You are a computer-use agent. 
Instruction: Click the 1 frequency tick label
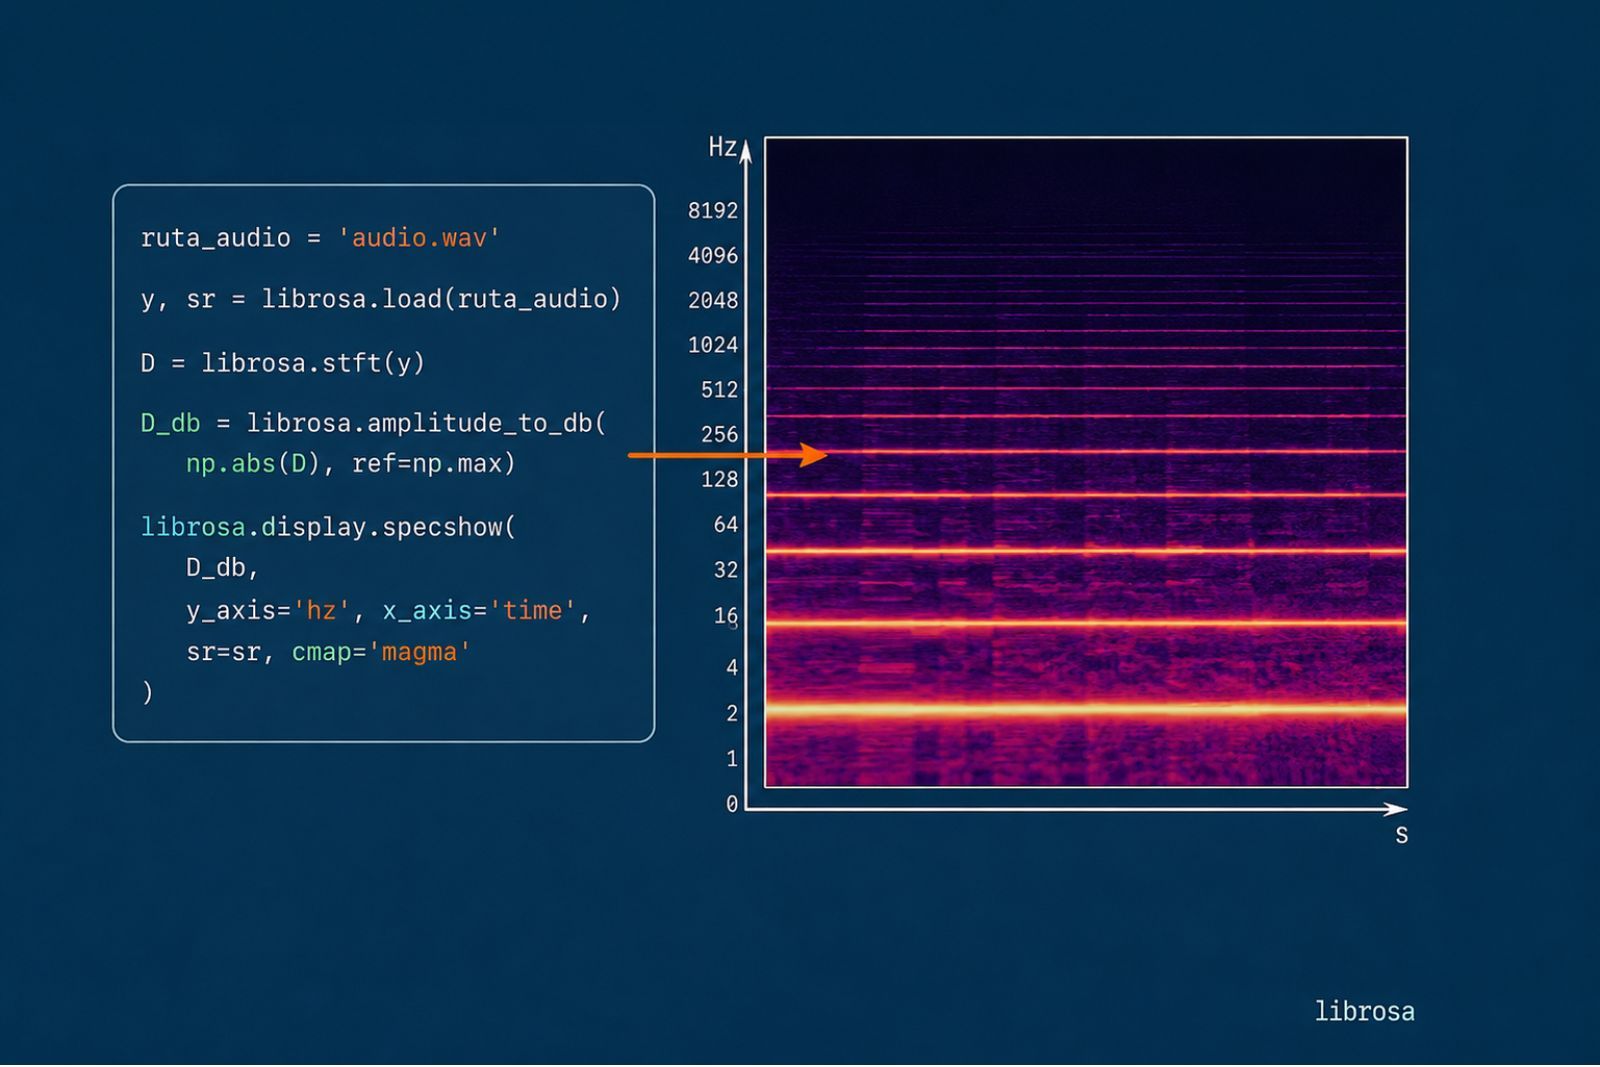point(732,758)
